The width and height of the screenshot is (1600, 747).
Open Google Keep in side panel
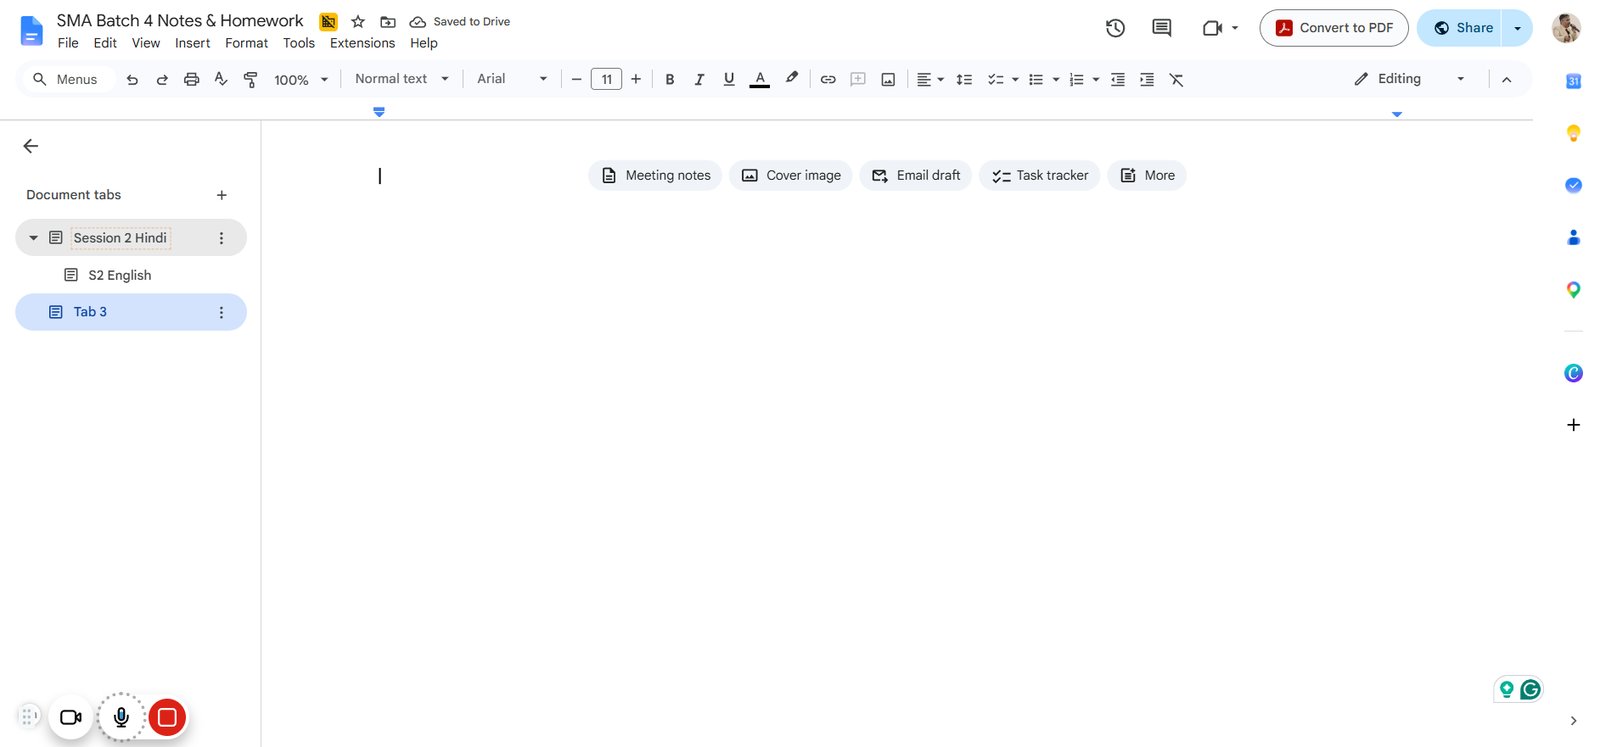coord(1573,133)
